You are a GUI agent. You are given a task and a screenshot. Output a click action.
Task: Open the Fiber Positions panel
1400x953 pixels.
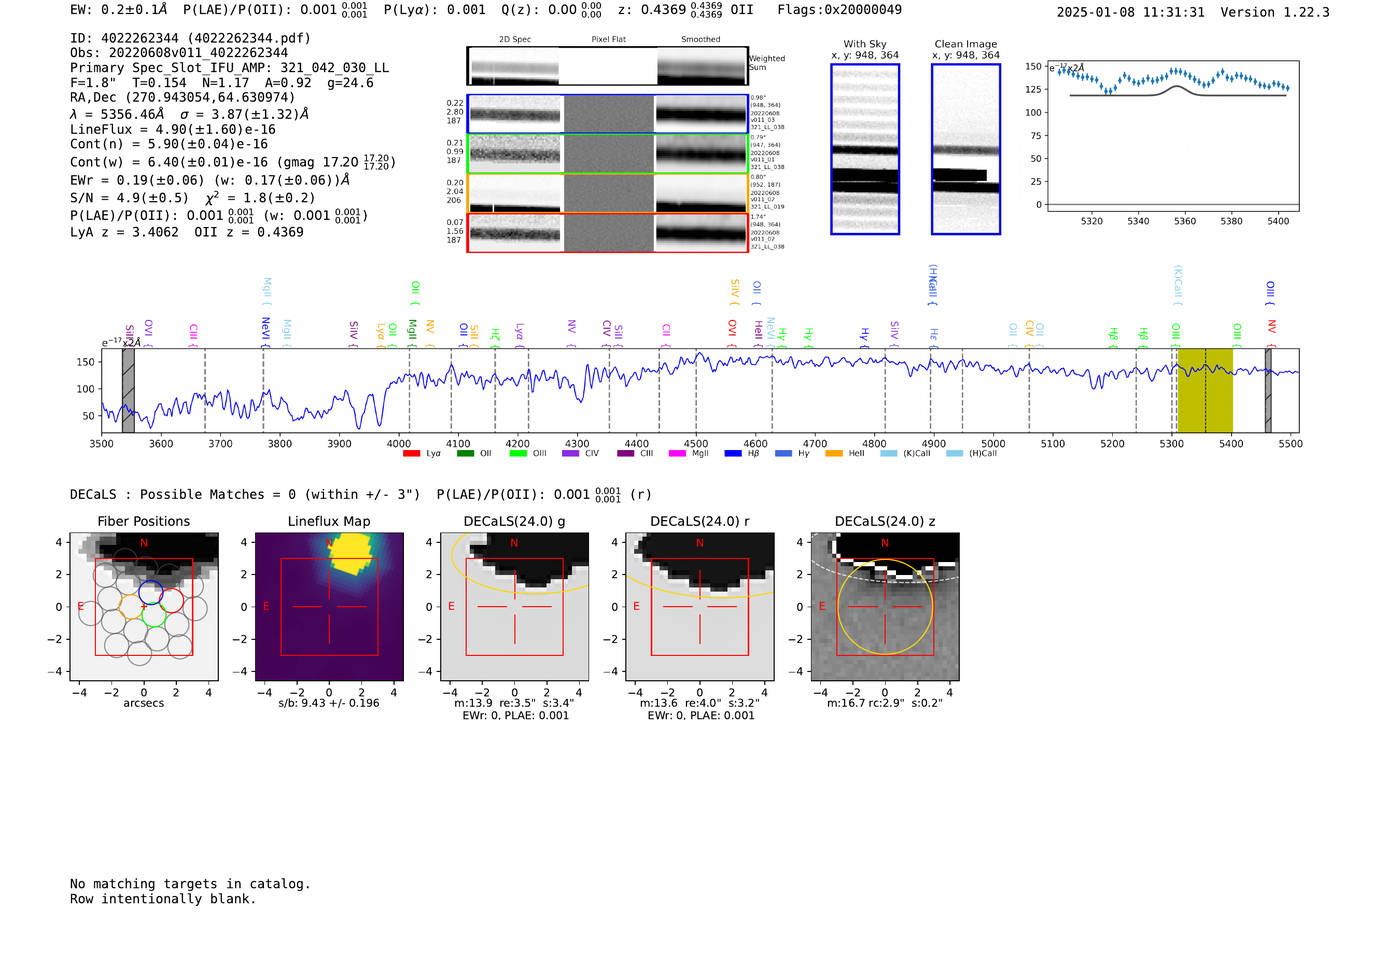144,607
